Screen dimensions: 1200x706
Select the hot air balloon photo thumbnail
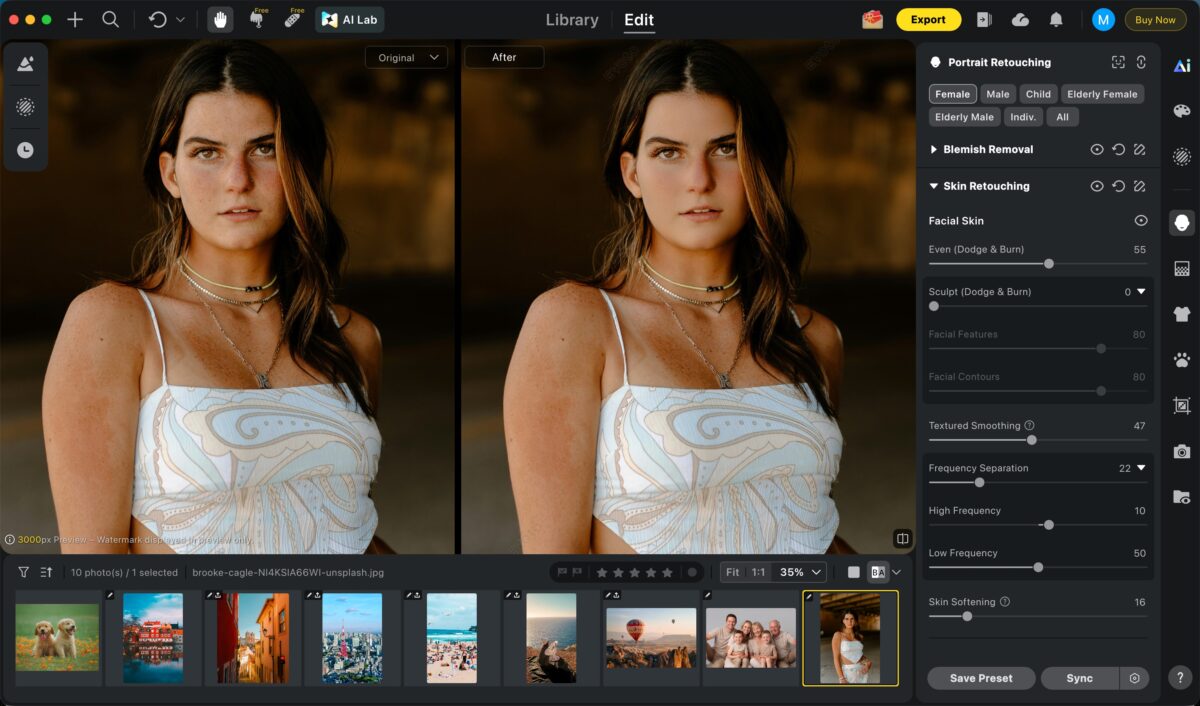click(x=651, y=637)
